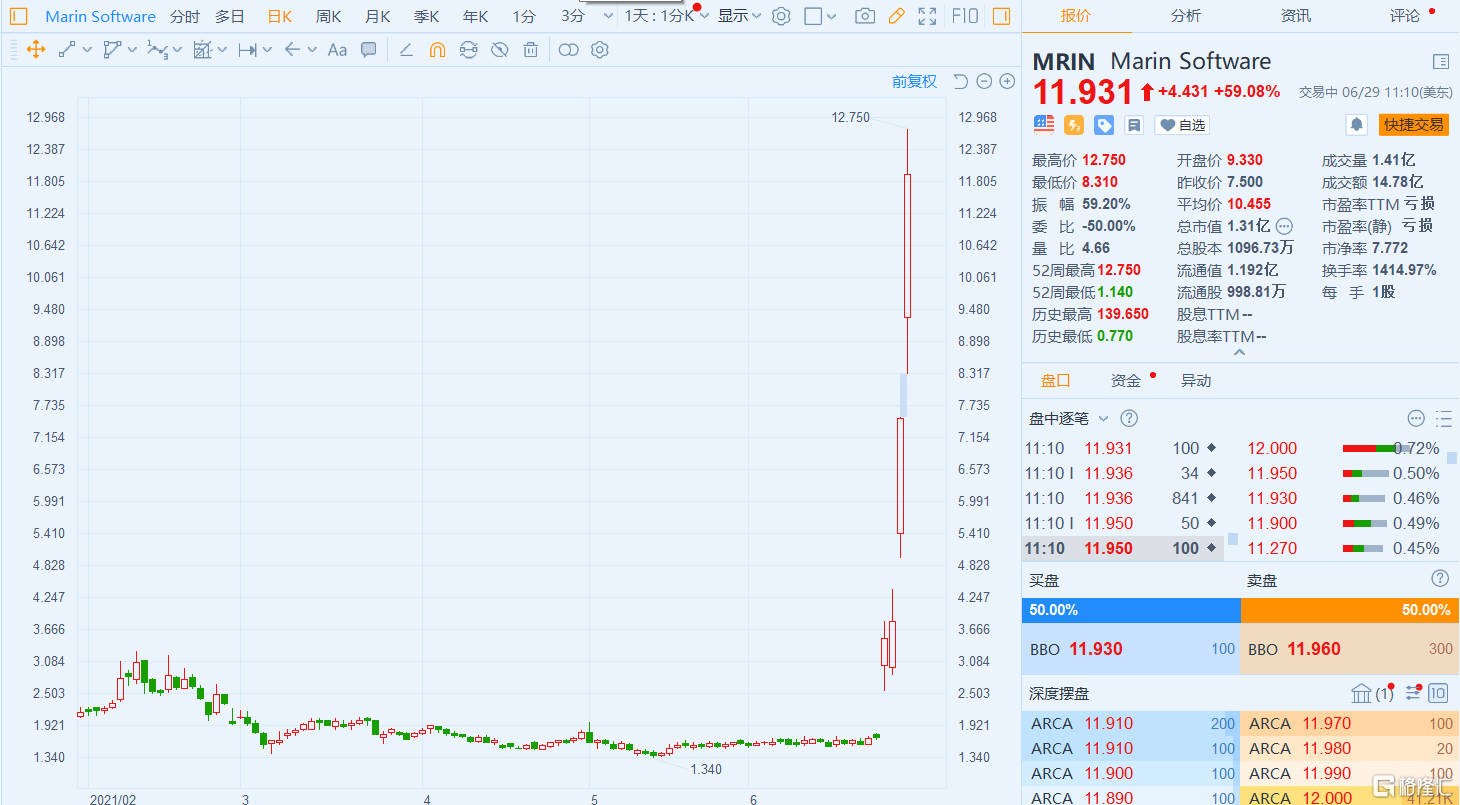
Task: Expand arrow tool options chevron
Action: pyautogui.click(x=313, y=50)
